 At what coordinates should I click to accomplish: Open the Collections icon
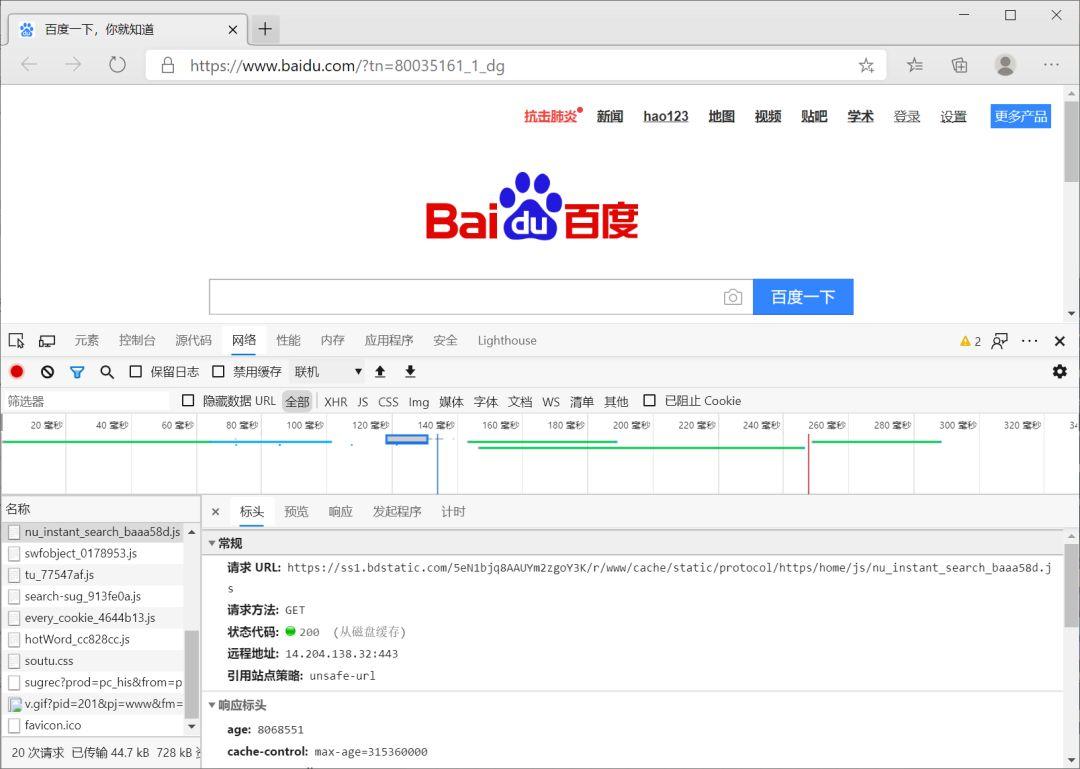click(x=959, y=65)
